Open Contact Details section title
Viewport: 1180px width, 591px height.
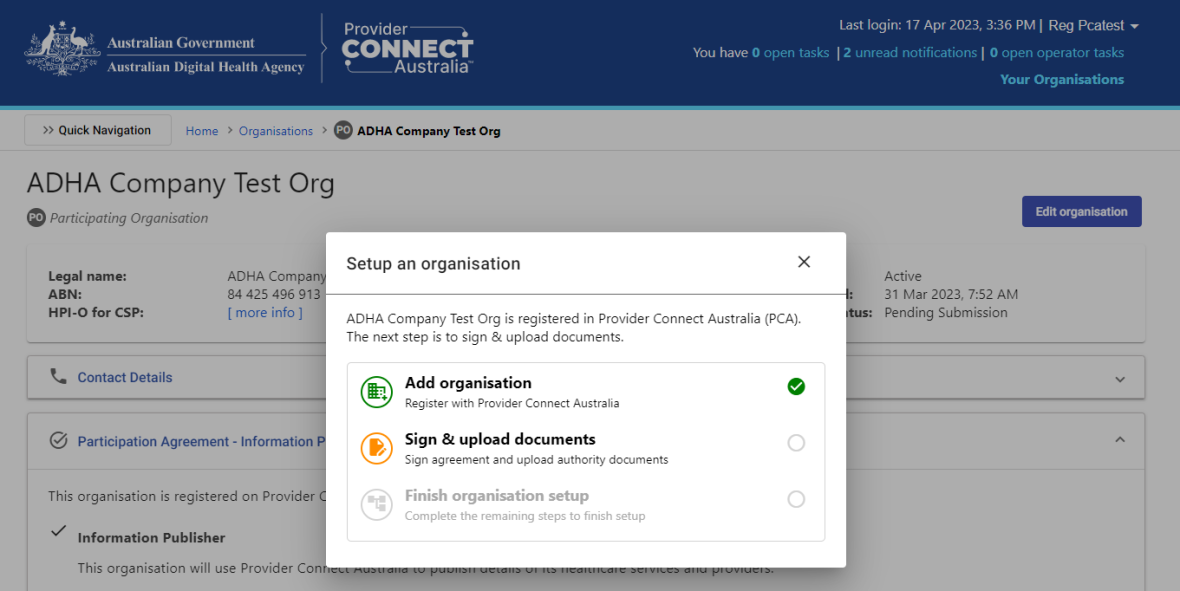coord(125,378)
